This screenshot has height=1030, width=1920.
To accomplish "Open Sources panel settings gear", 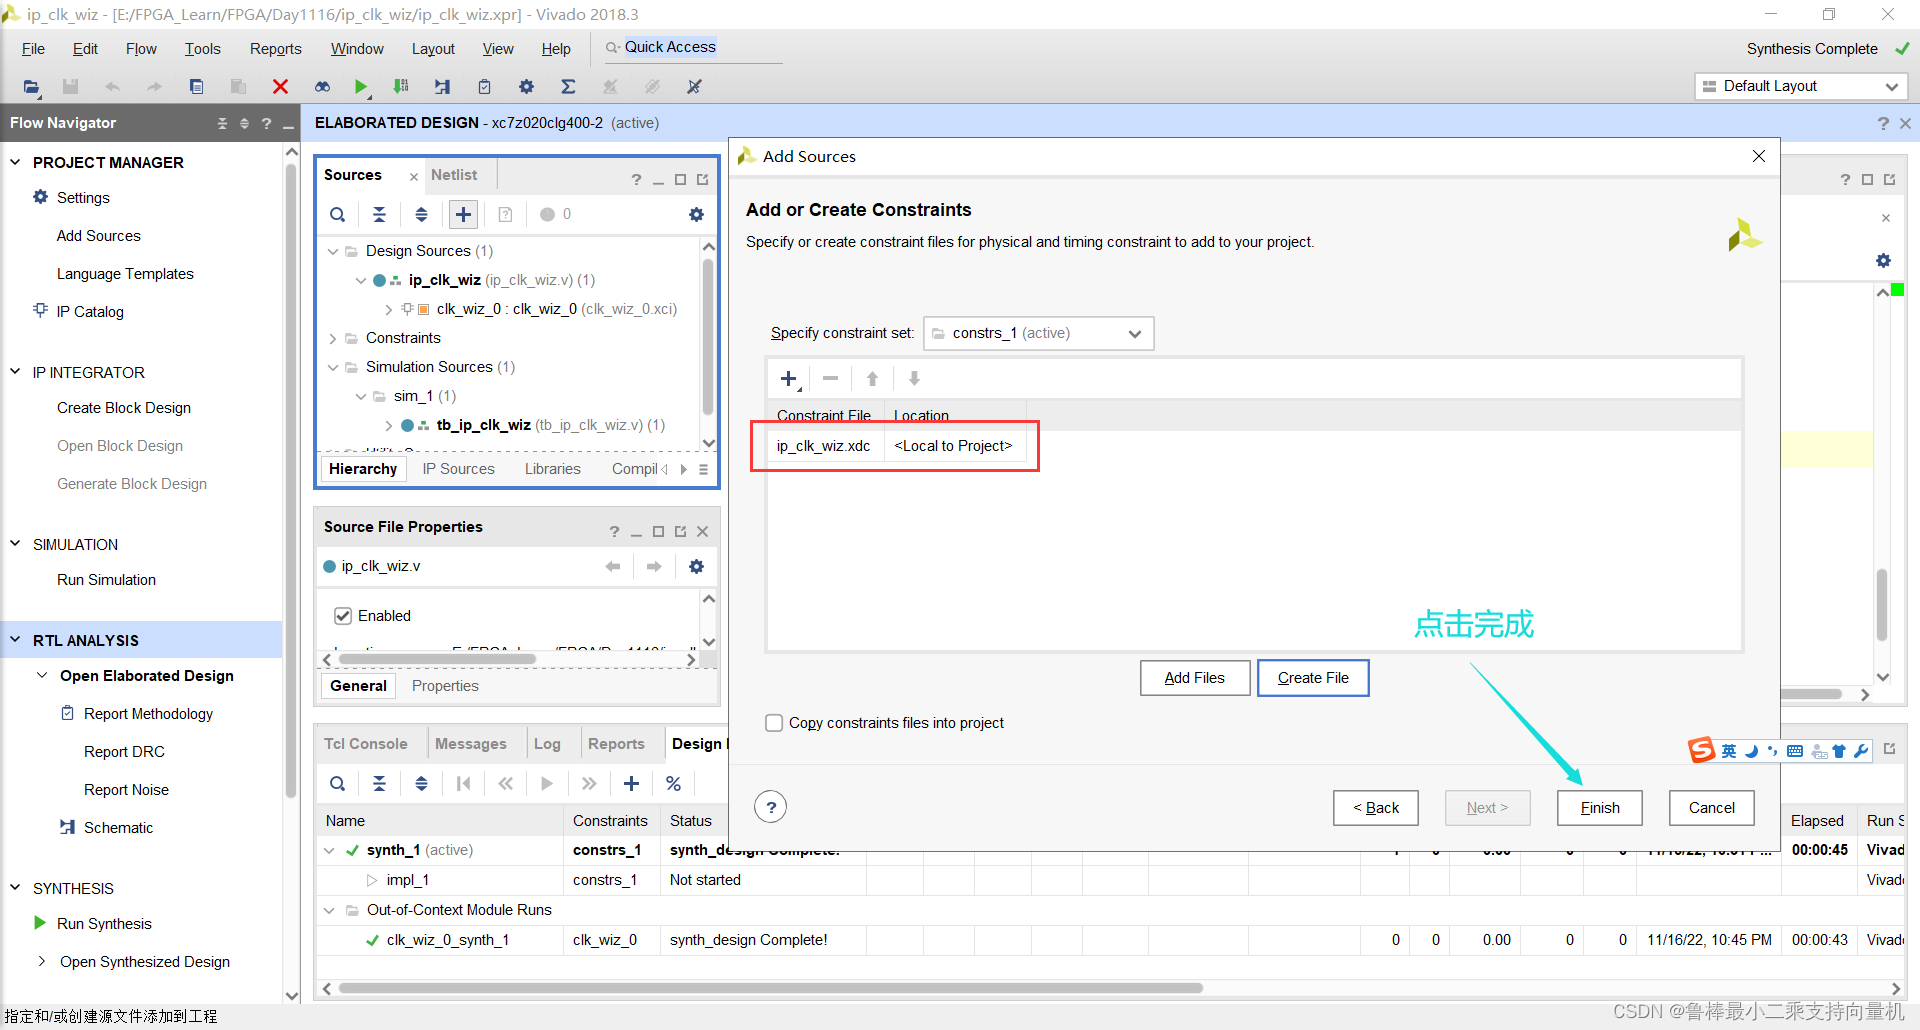I will click(696, 214).
